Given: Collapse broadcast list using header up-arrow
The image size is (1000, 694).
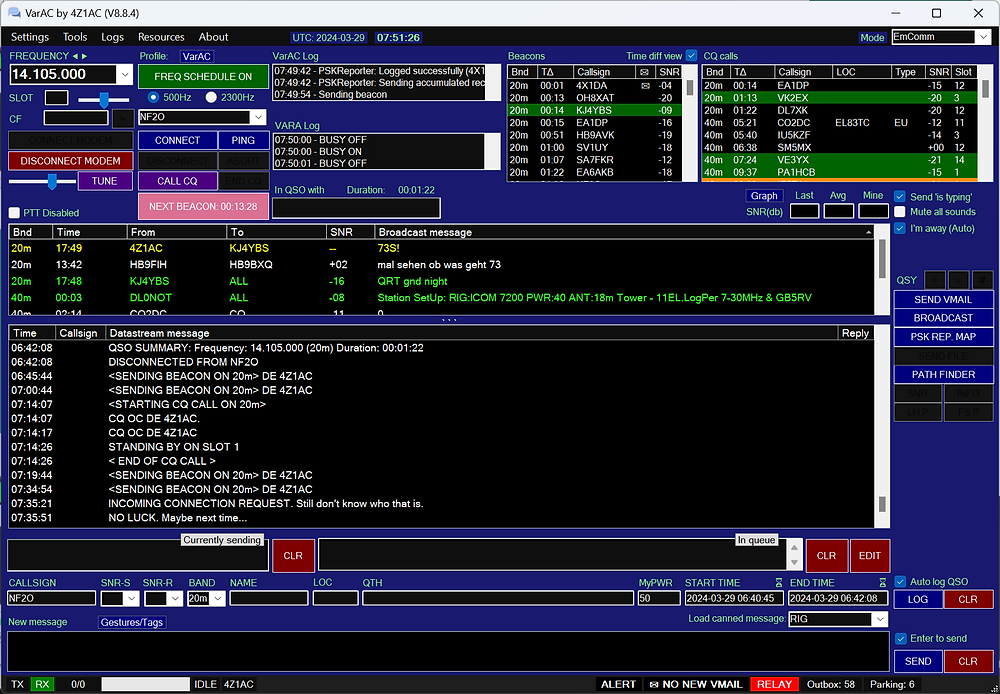Looking at the screenshot, I should click(868, 232).
